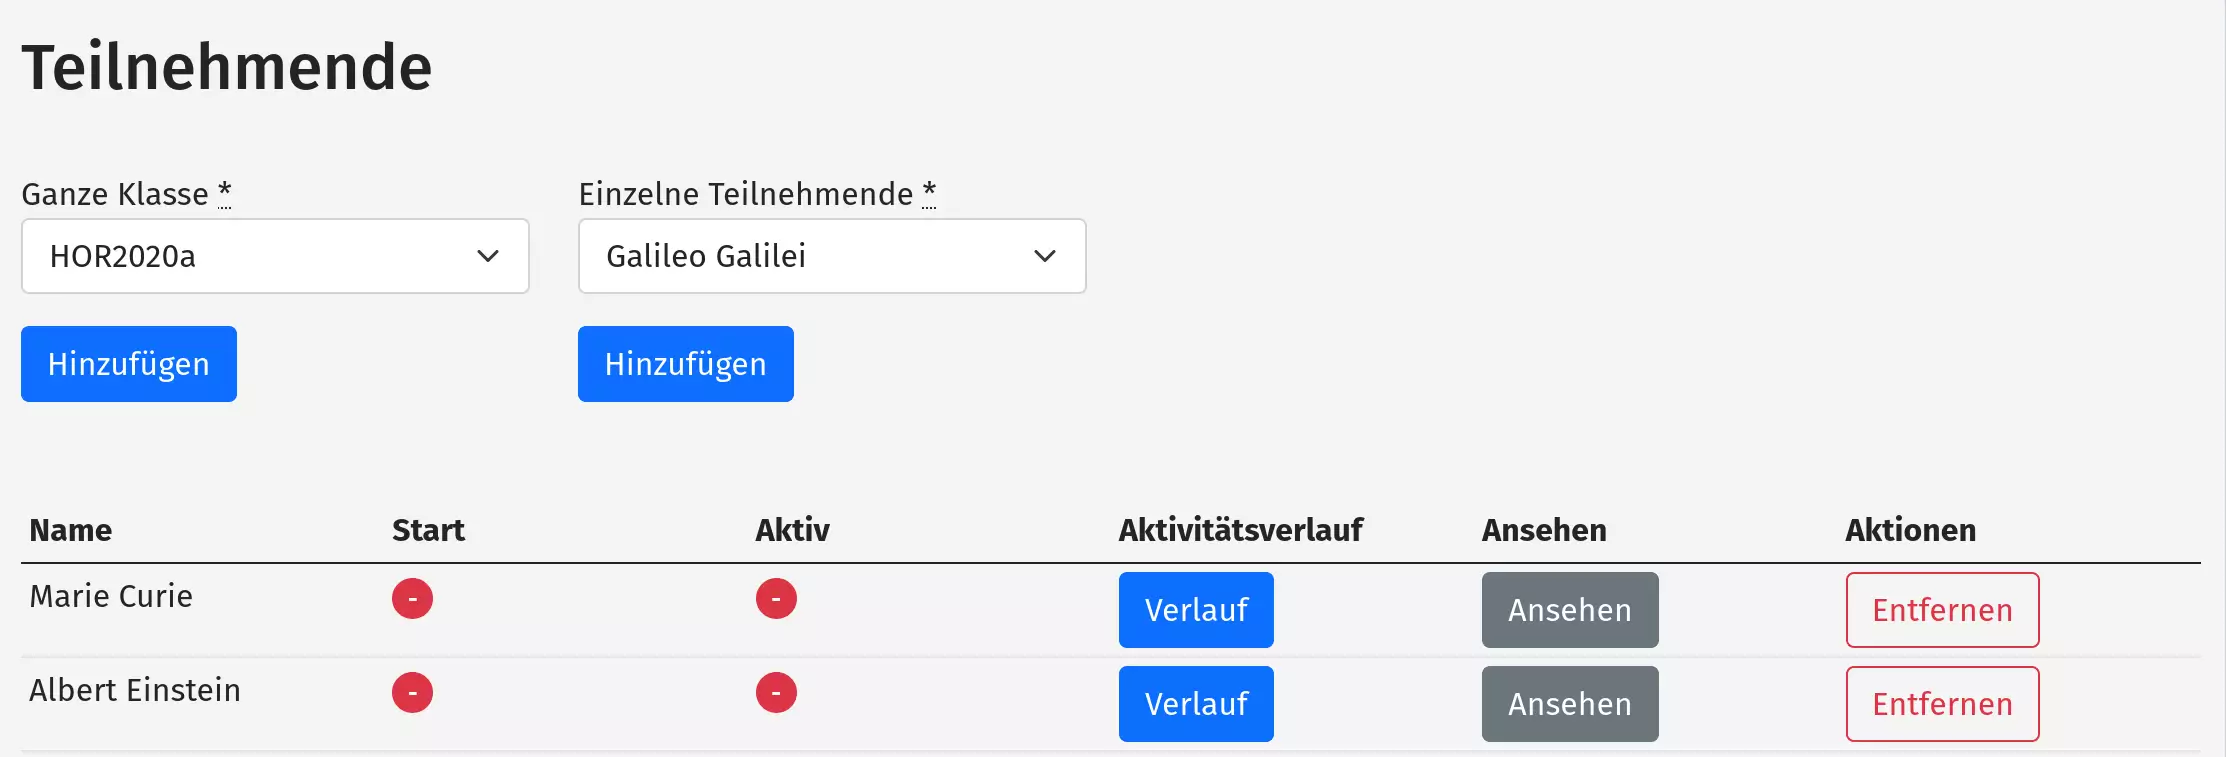Click Marie Curie's red Start status icon

pyautogui.click(x=412, y=599)
